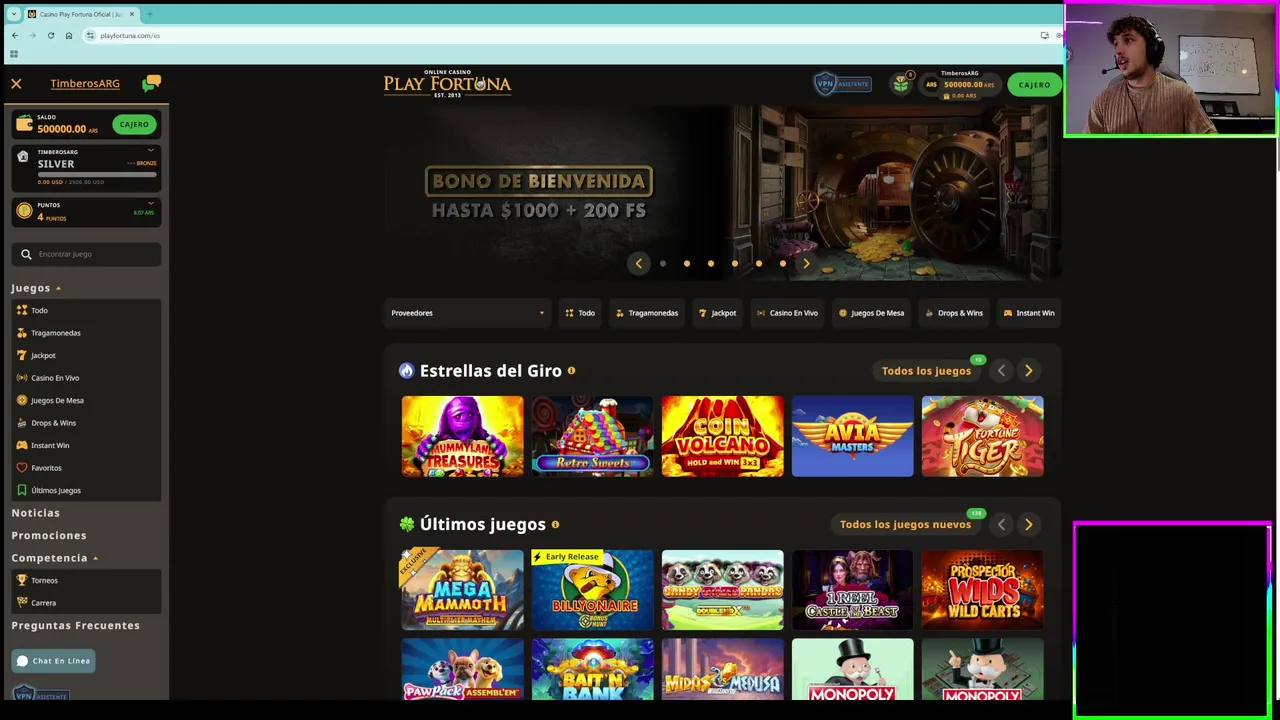This screenshot has height=720, width=1280.
Task: Select the second banner carousel dot
Action: pos(686,264)
